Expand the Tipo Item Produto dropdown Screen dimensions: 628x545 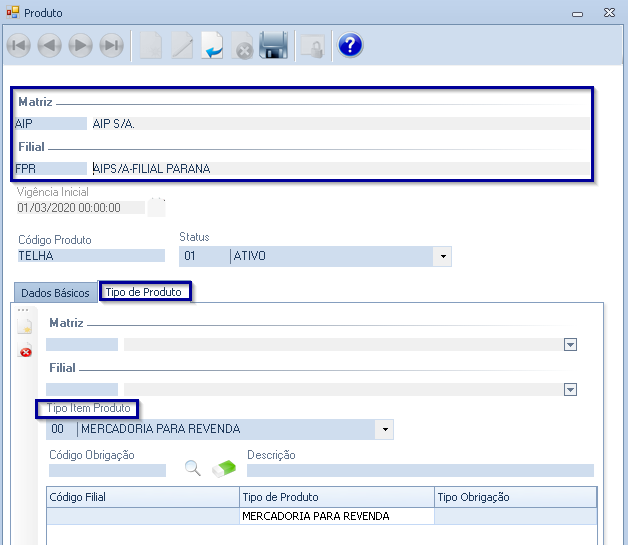[x=384, y=429]
